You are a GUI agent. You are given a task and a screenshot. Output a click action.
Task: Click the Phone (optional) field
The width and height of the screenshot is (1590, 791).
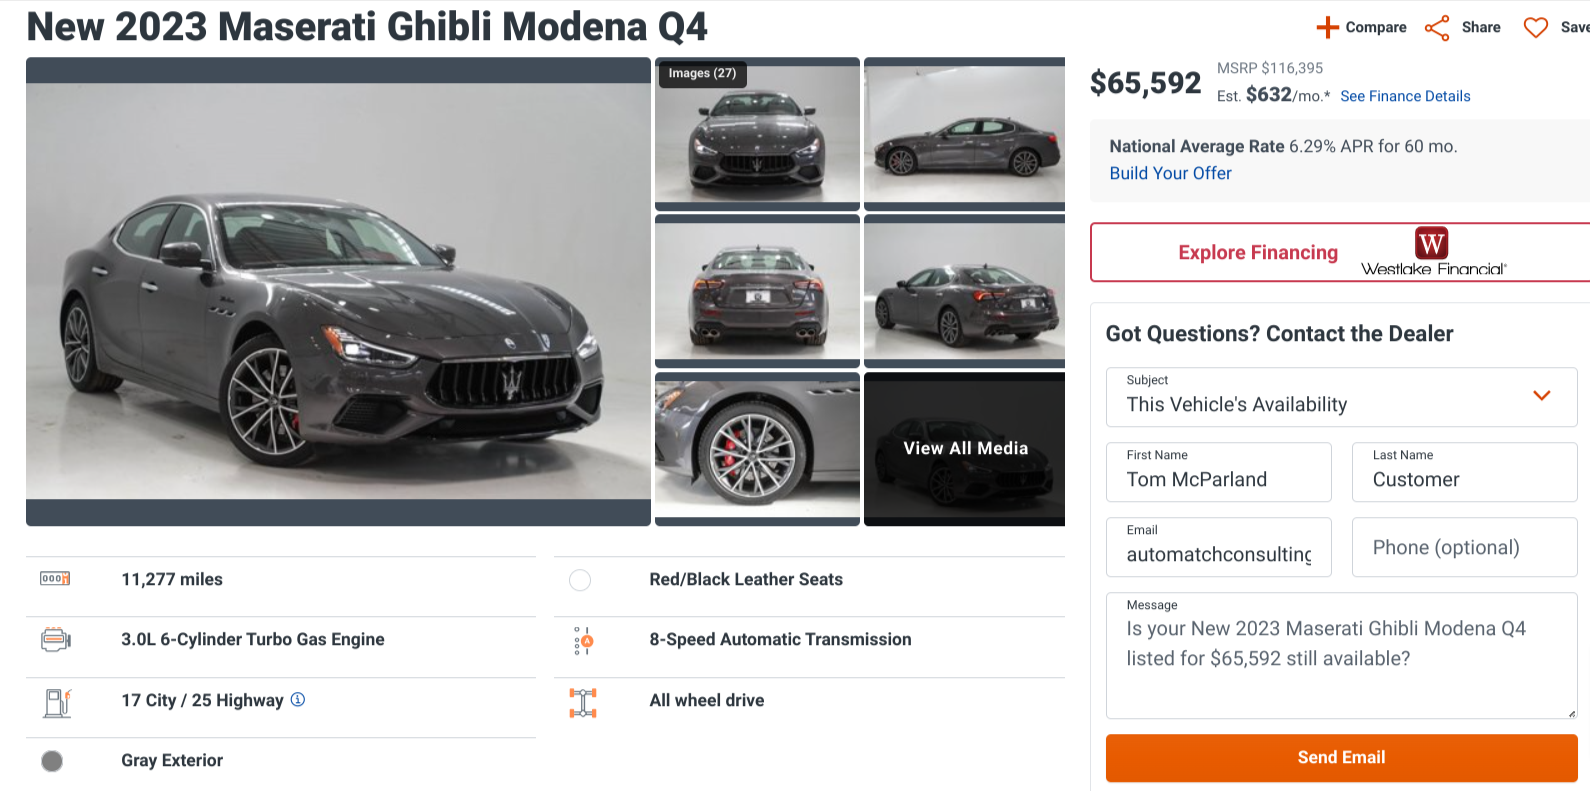click(x=1464, y=547)
